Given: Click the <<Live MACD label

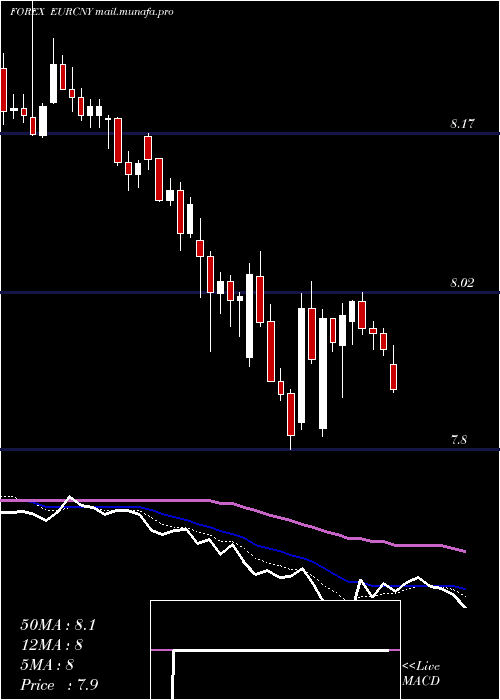Looking at the screenshot, I should [x=421, y=674].
